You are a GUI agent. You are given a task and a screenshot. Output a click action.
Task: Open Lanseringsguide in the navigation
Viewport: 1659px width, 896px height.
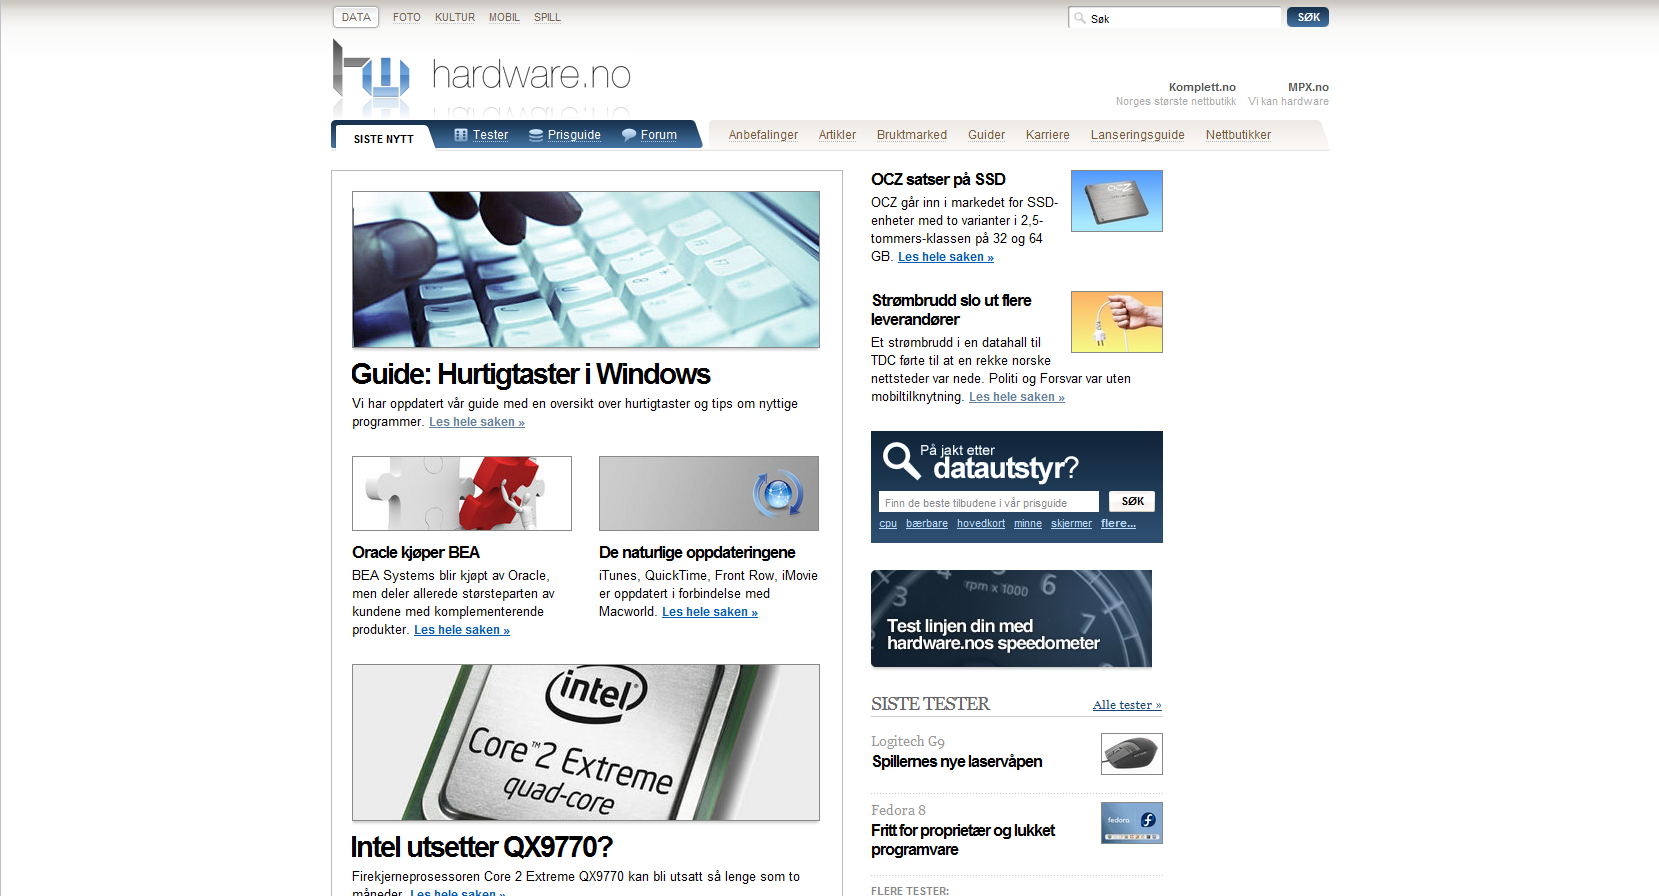tap(1138, 135)
